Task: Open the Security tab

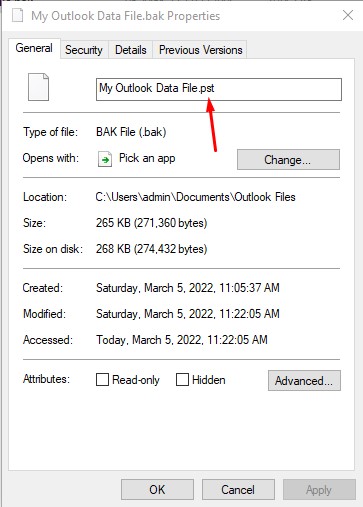Action: (84, 50)
